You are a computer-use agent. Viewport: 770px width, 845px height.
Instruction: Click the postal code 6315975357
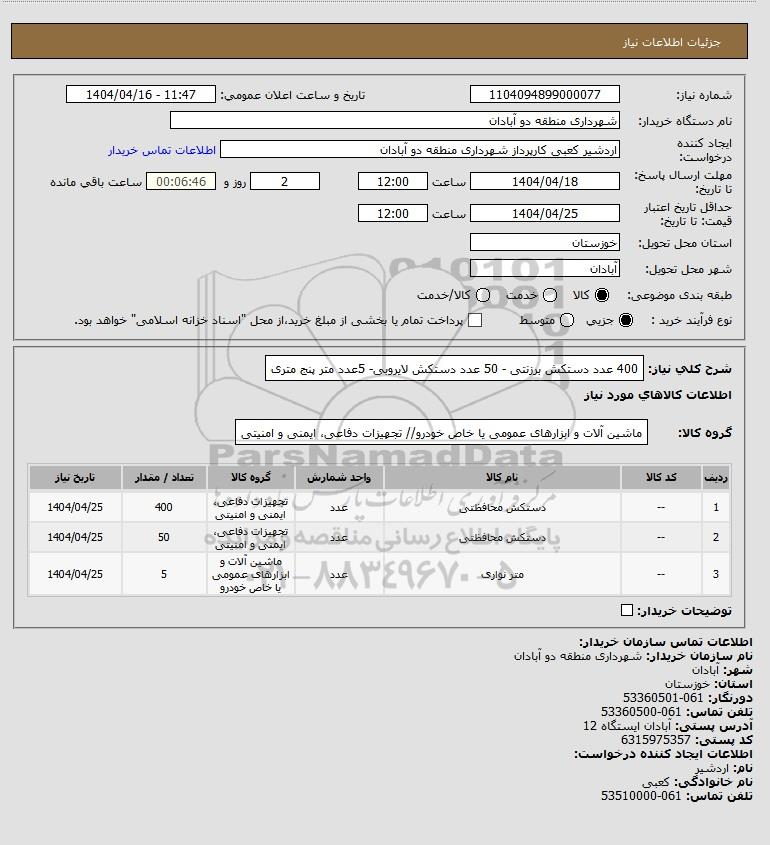pyautogui.click(x=656, y=740)
